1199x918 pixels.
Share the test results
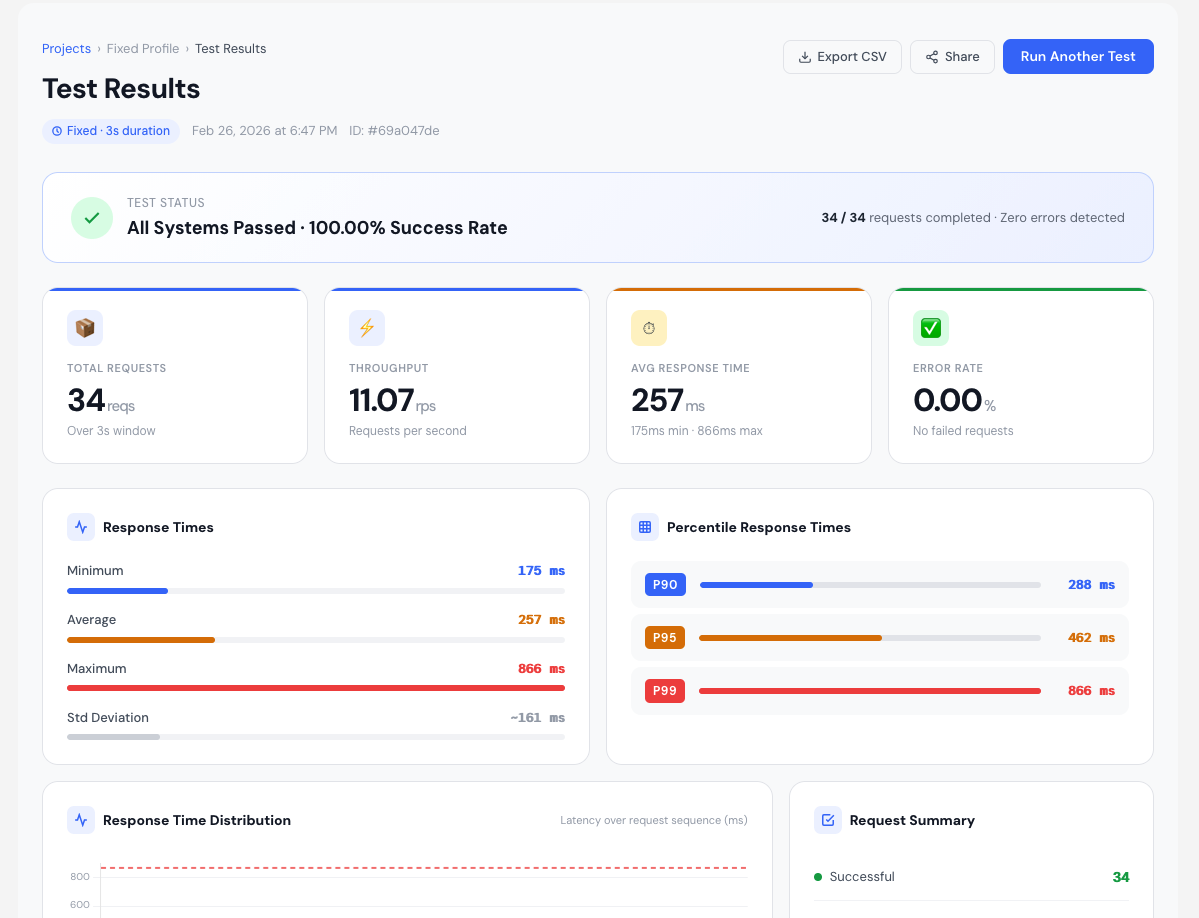pyautogui.click(x=952, y=57)
